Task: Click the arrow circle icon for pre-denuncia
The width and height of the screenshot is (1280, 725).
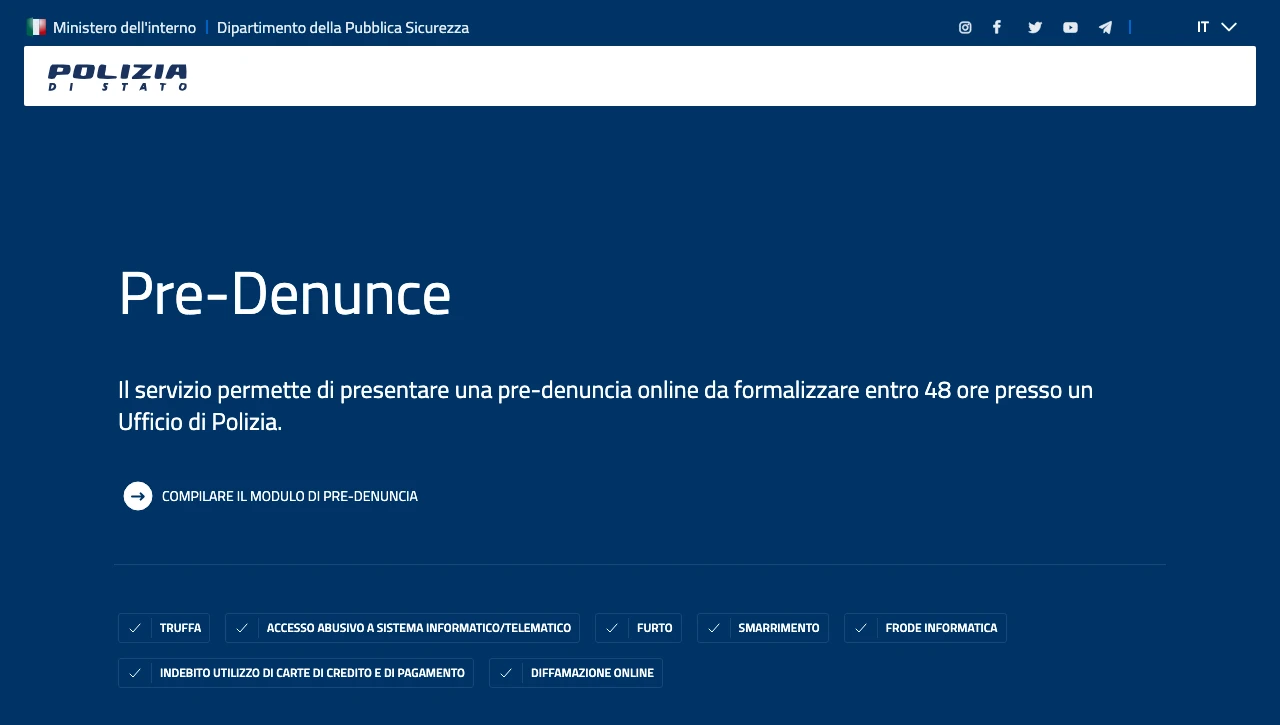Action: (138, 496)
